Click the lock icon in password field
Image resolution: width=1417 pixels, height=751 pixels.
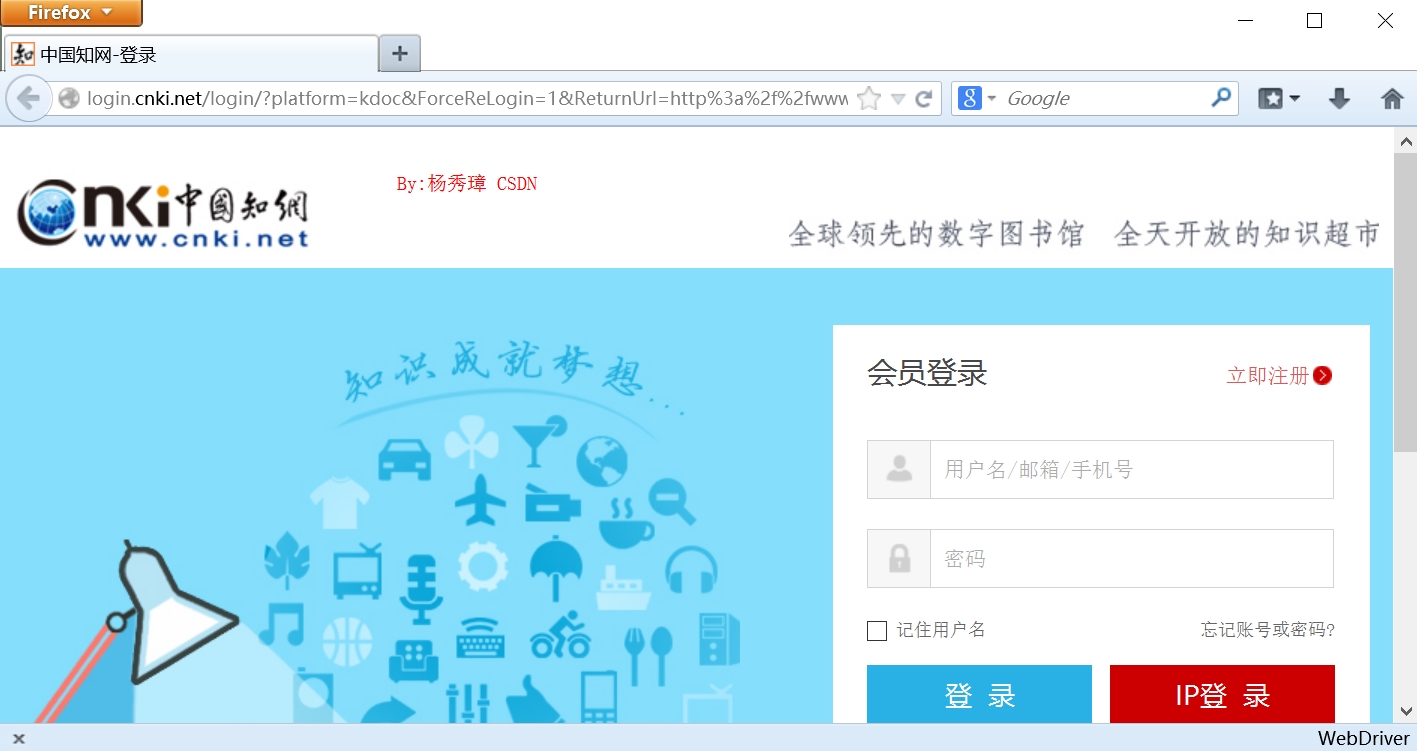(x=899, y=558)
